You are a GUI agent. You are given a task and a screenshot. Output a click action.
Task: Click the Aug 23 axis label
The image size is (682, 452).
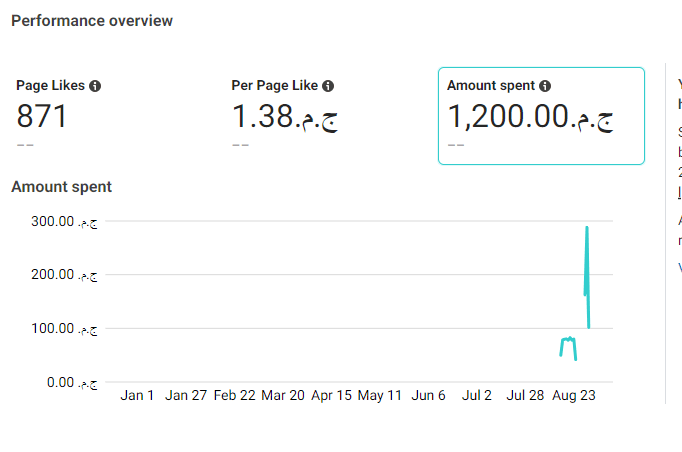click(x=574, y=395)
